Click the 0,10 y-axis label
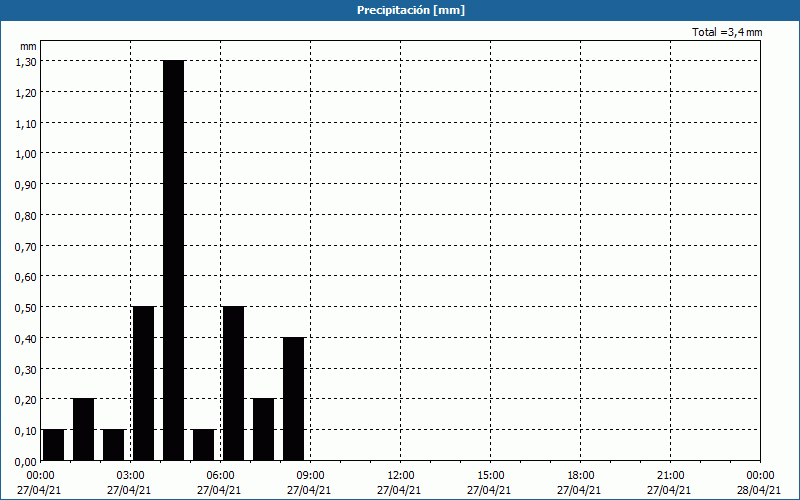Image resolution: width=800 pixels, height=500 pixels. click(25, 430)
